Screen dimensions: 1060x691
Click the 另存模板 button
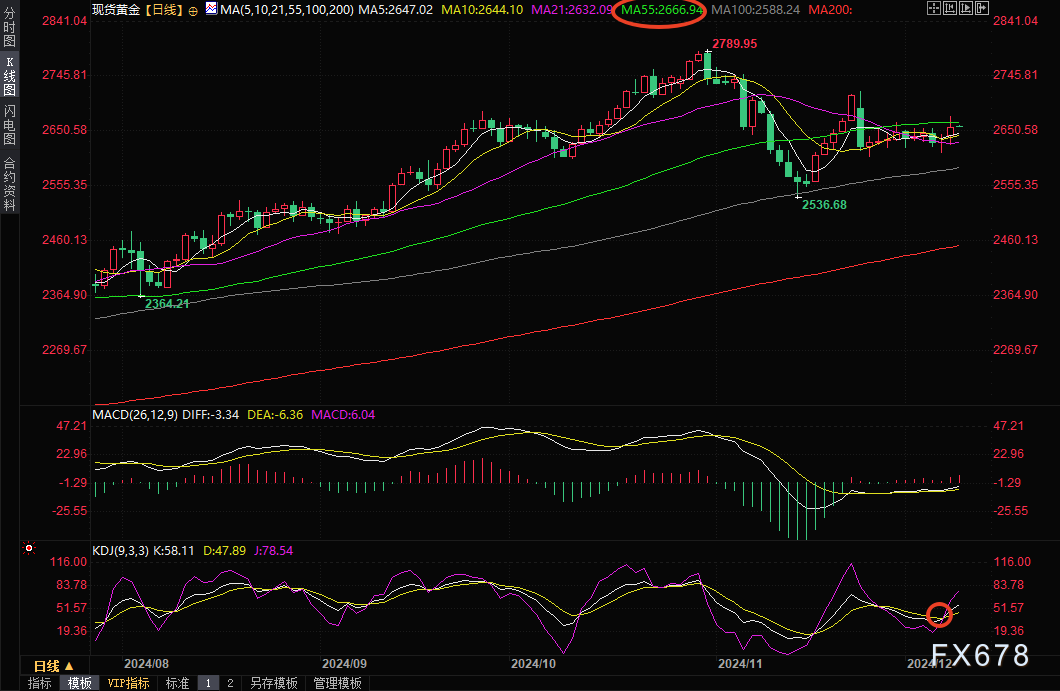click(x=273, y=683)
